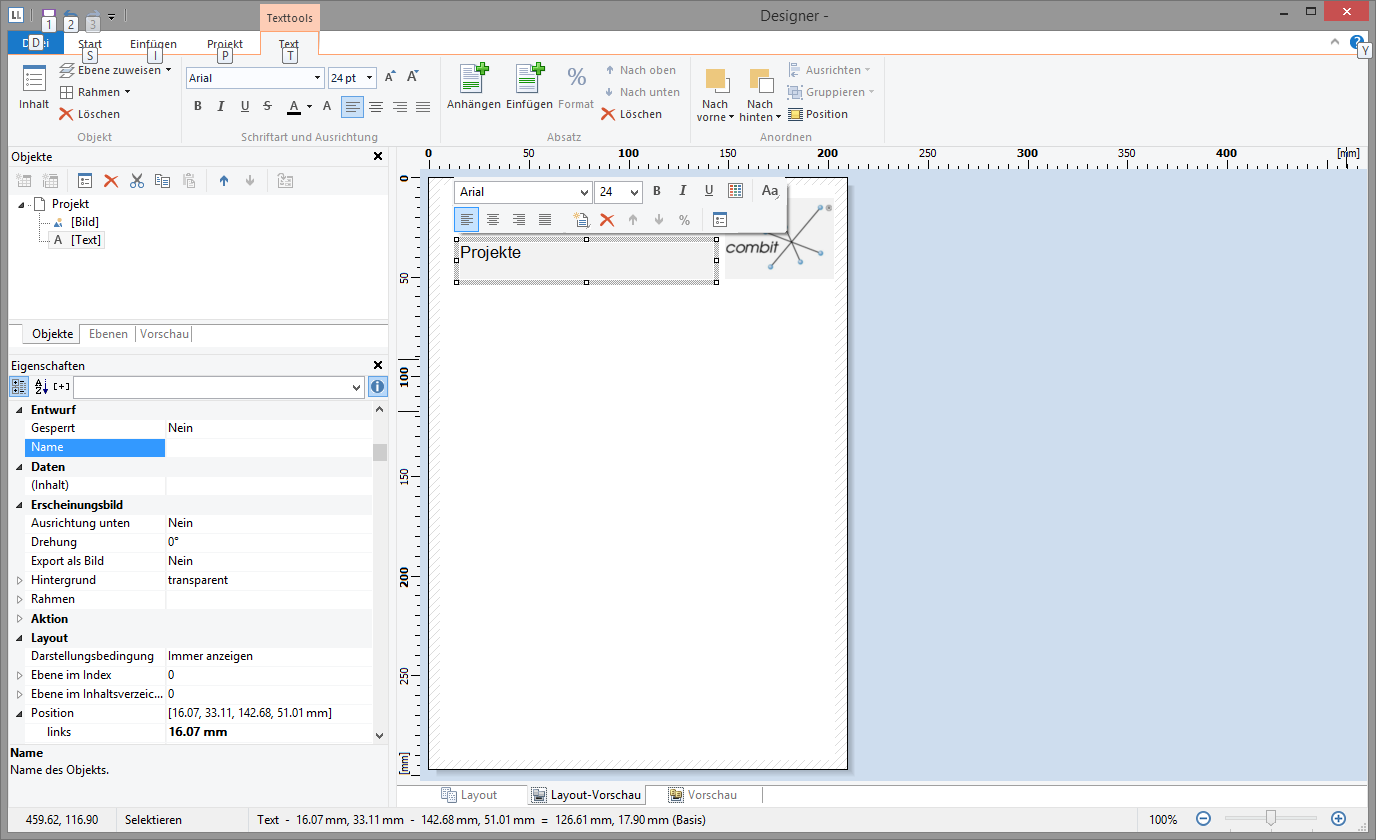This screenshot has width=1376, height=840.
Task: Click the Einfügen paragraph icon in ribbon
Action: tap(529, 79)
